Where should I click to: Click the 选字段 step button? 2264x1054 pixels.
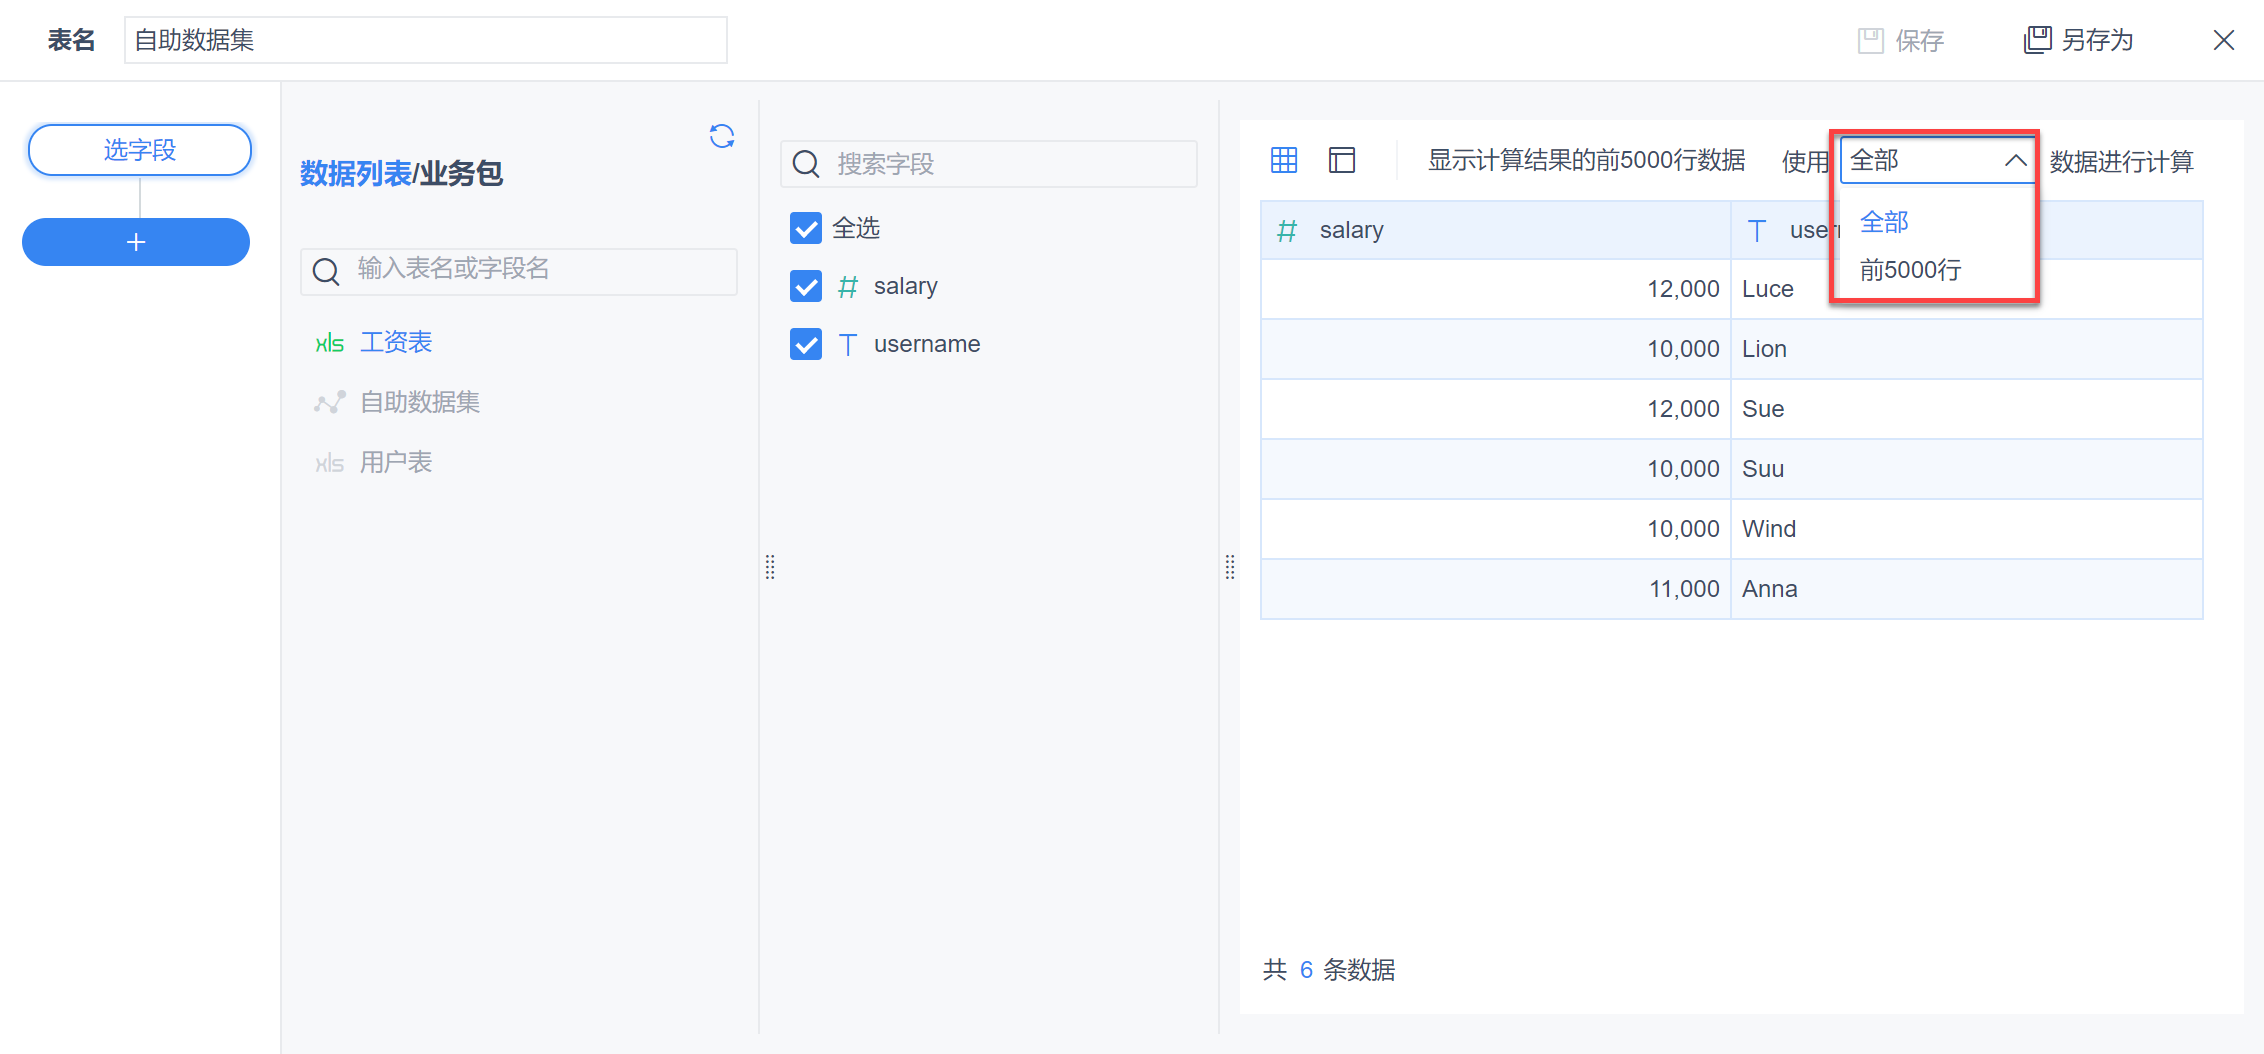[x=140, y=150]
